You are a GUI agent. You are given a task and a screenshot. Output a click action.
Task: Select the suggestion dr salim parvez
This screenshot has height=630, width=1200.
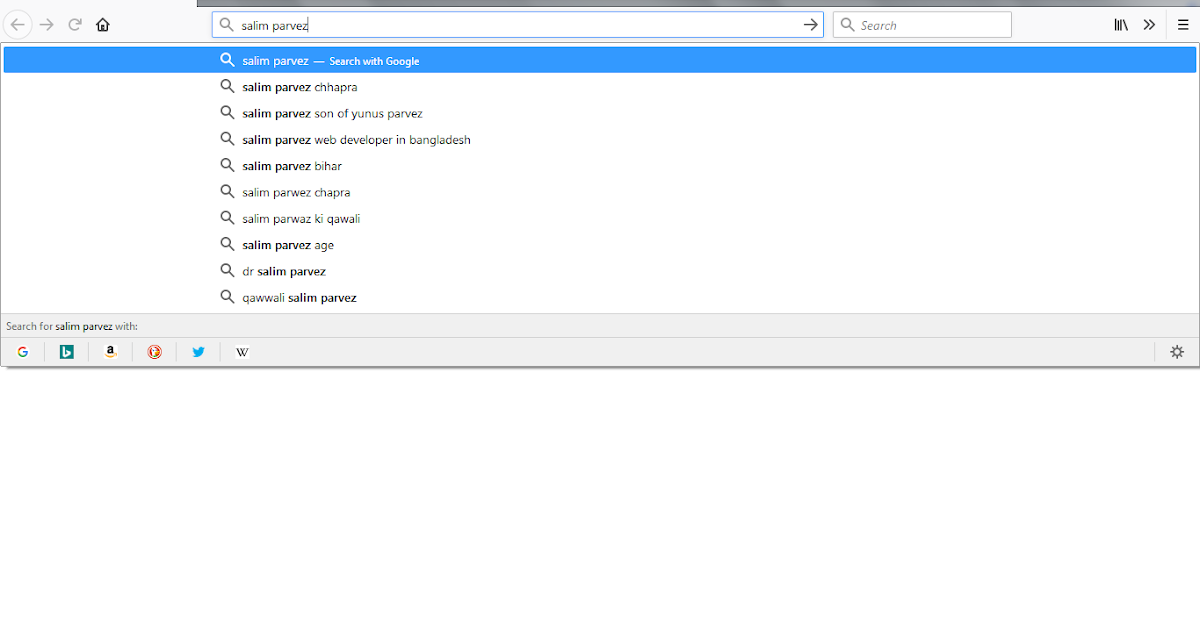click(x=283, y=270)
